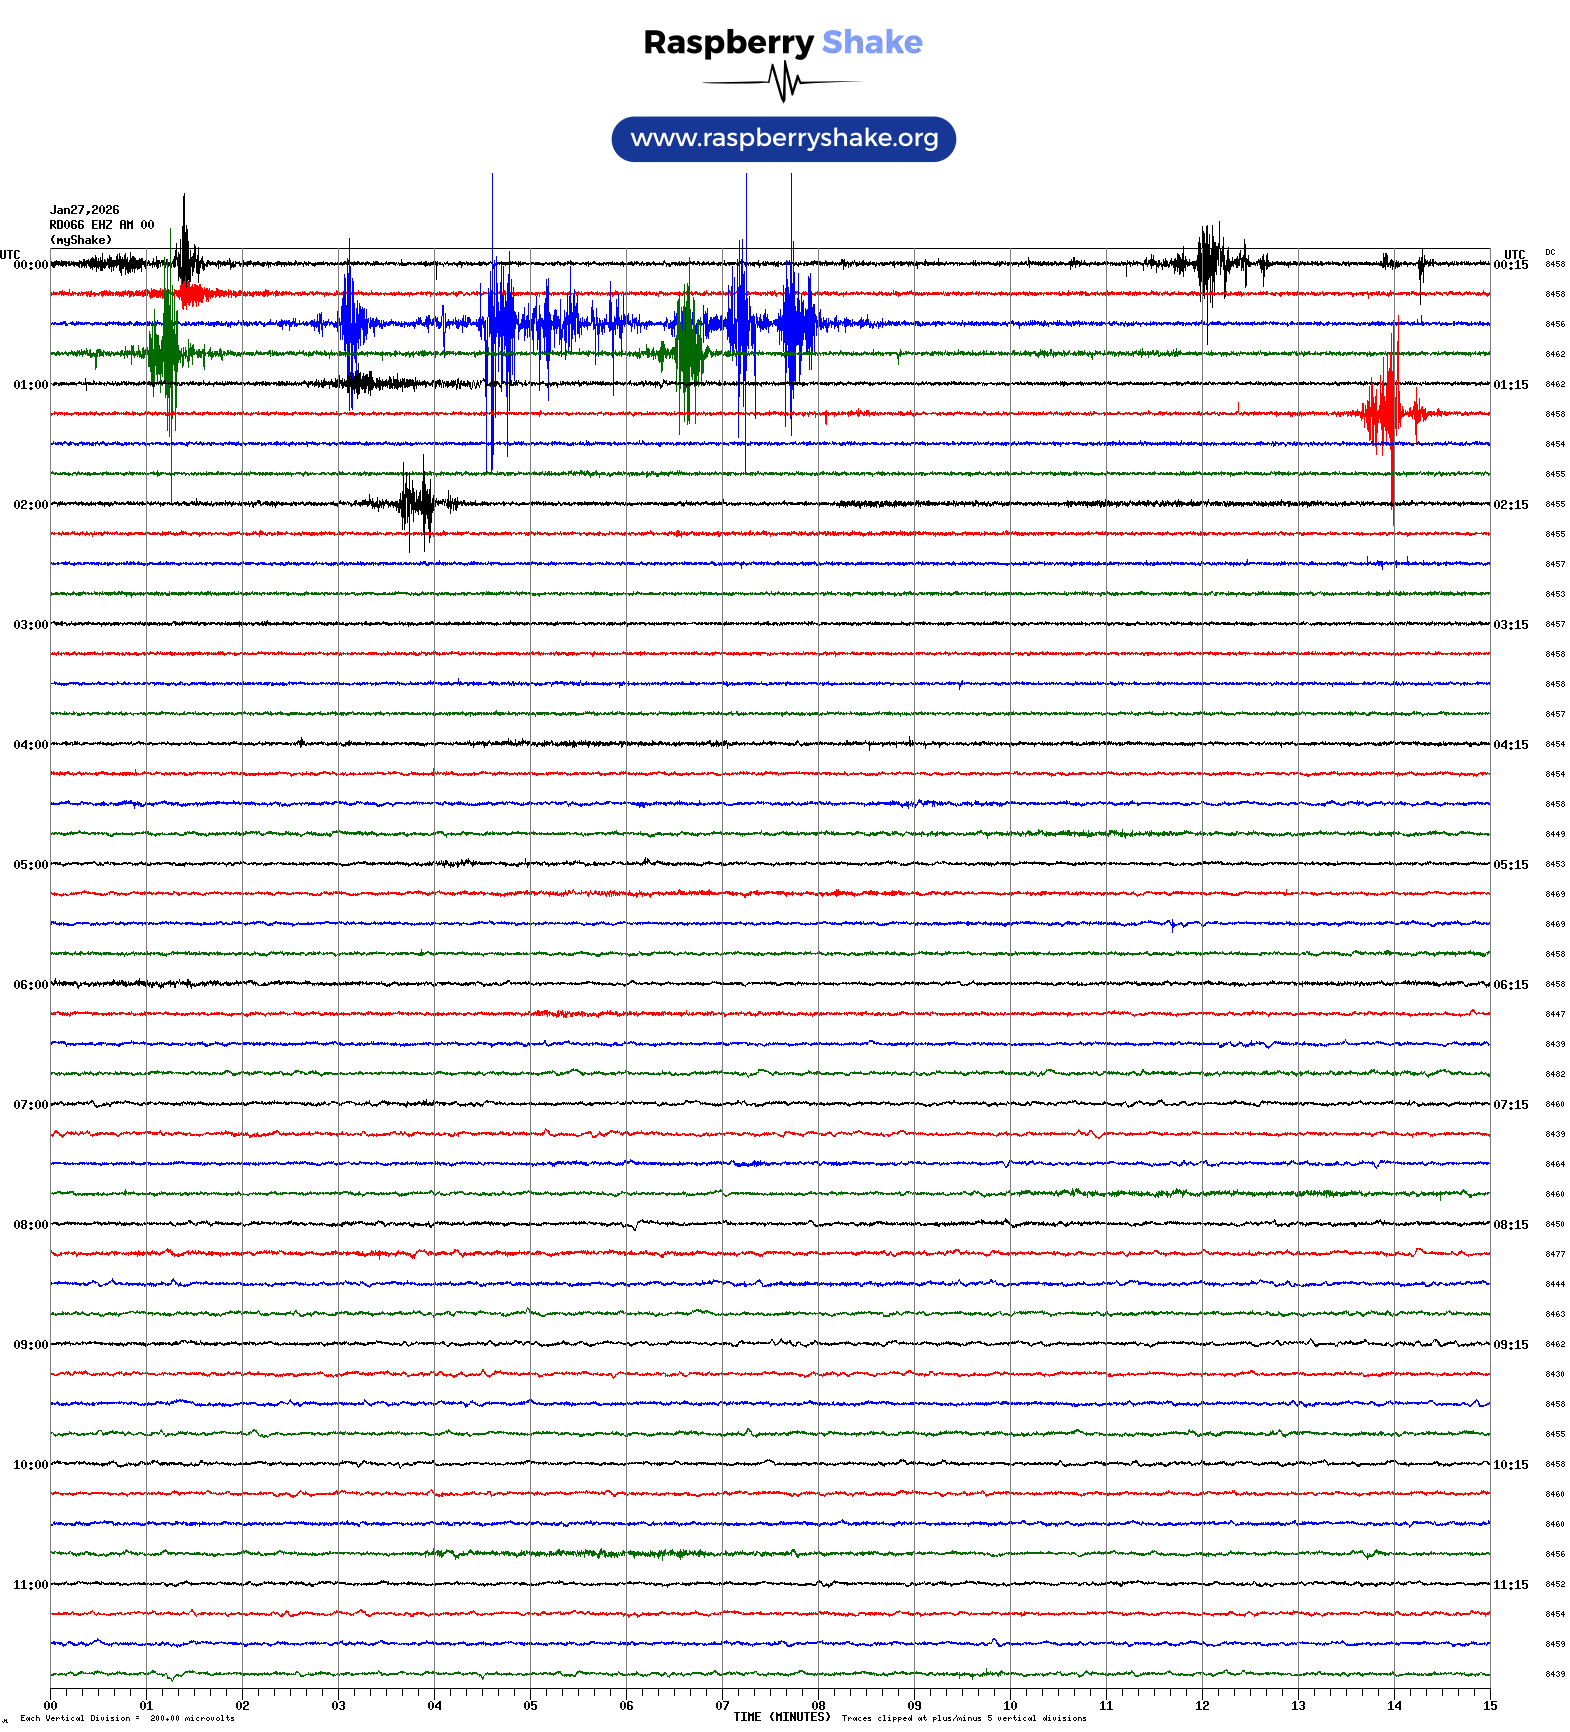Click the Traces clipped footer note
Viewport: 1570px width, 1732px height.
coord(963,1718)
